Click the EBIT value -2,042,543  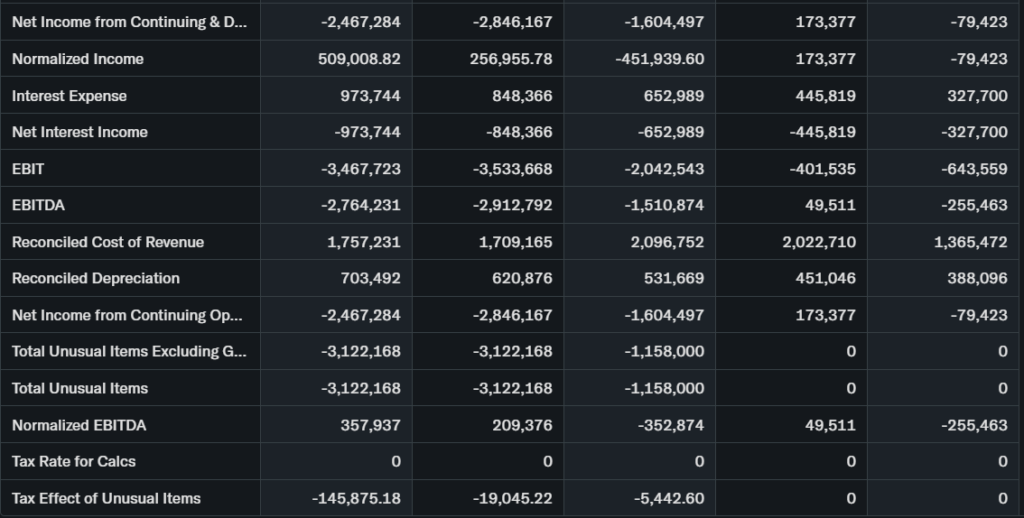coord(664,169)
